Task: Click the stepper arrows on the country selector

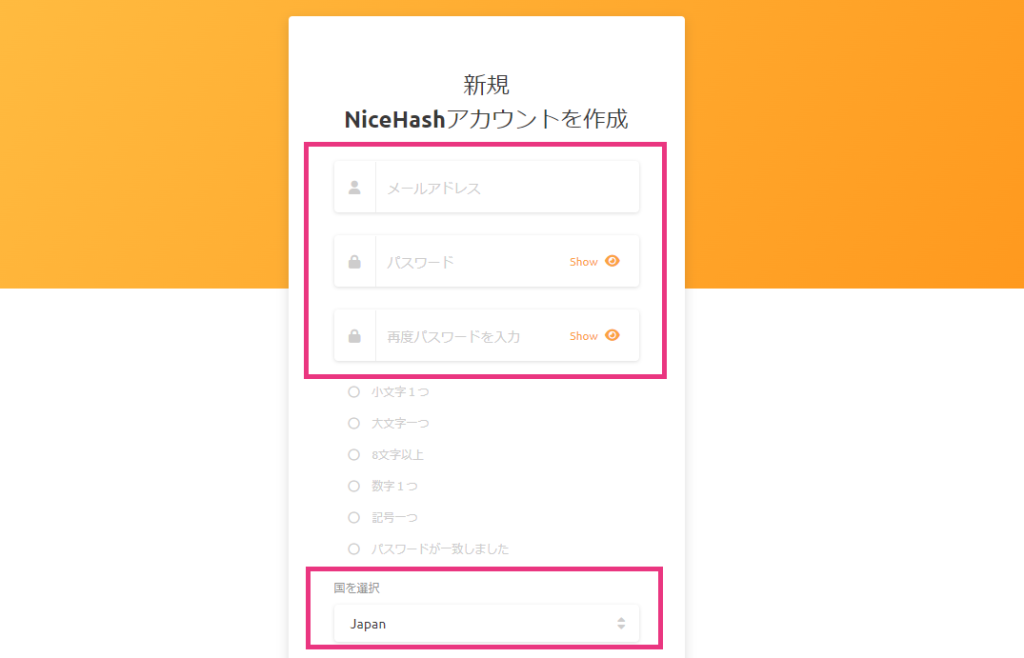Action: click(x=622, y=623)
